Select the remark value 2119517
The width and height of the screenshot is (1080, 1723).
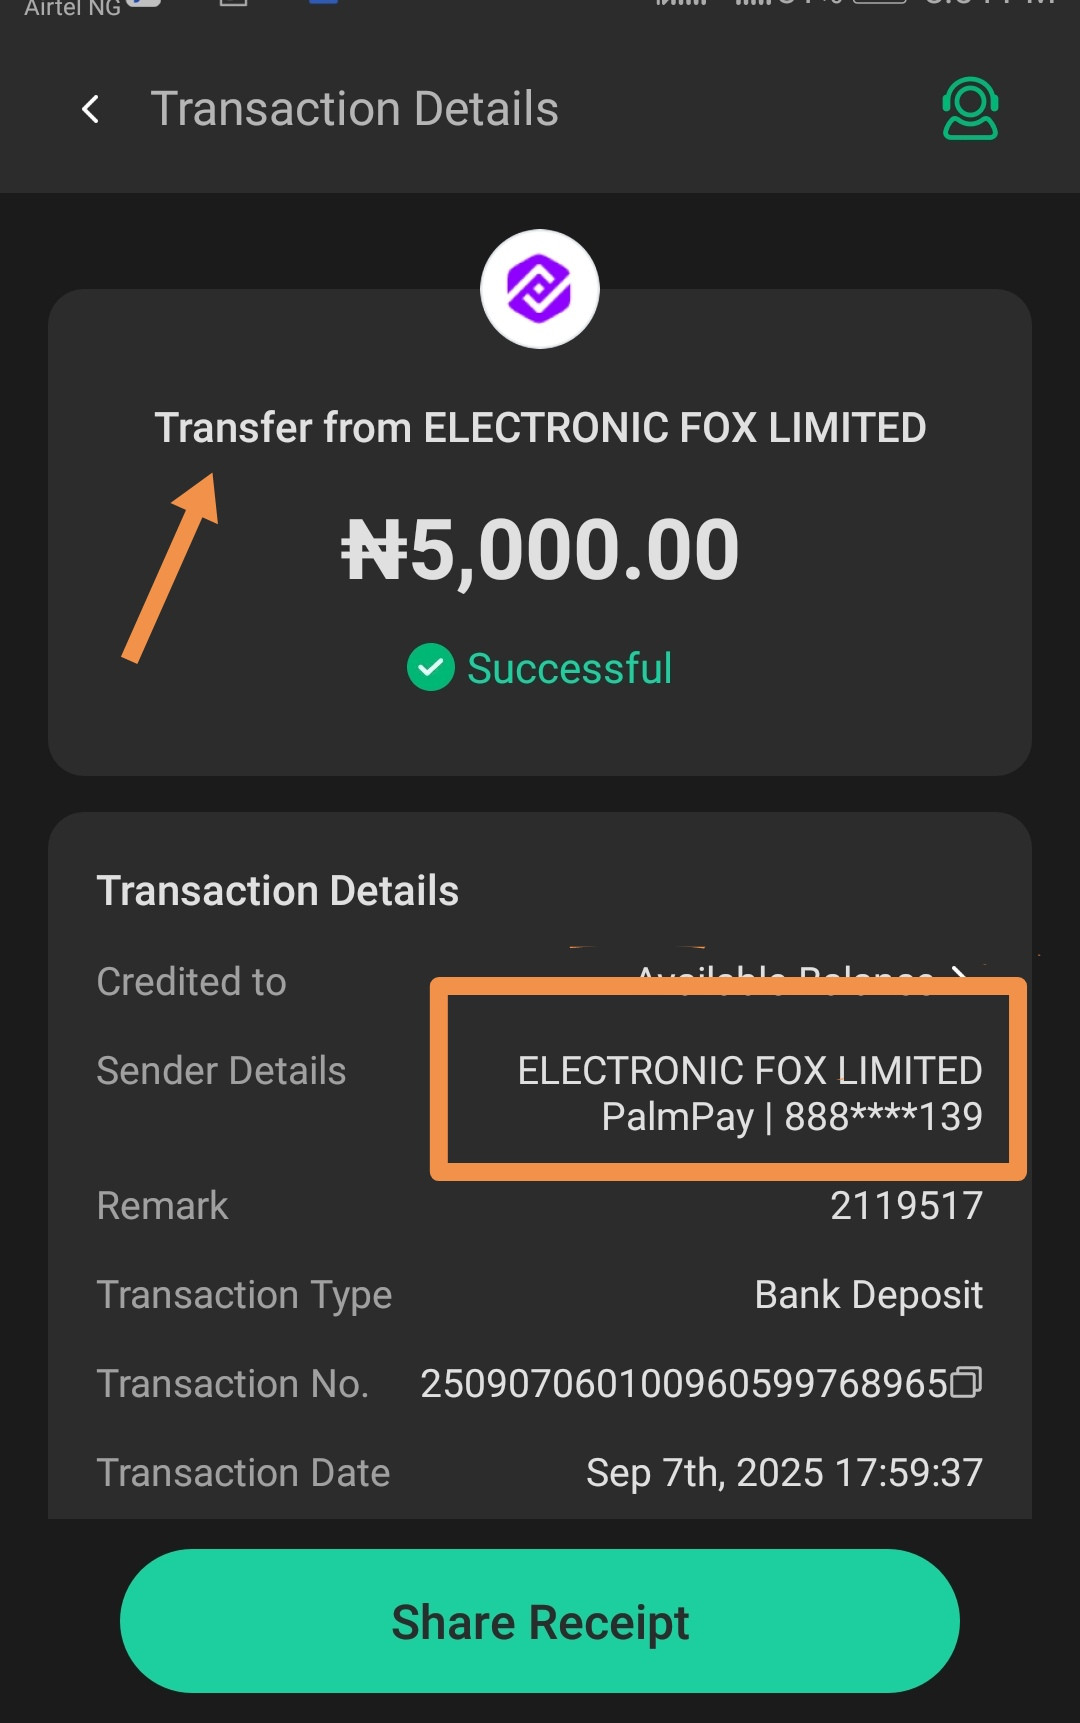click(x=906, y=1206)
